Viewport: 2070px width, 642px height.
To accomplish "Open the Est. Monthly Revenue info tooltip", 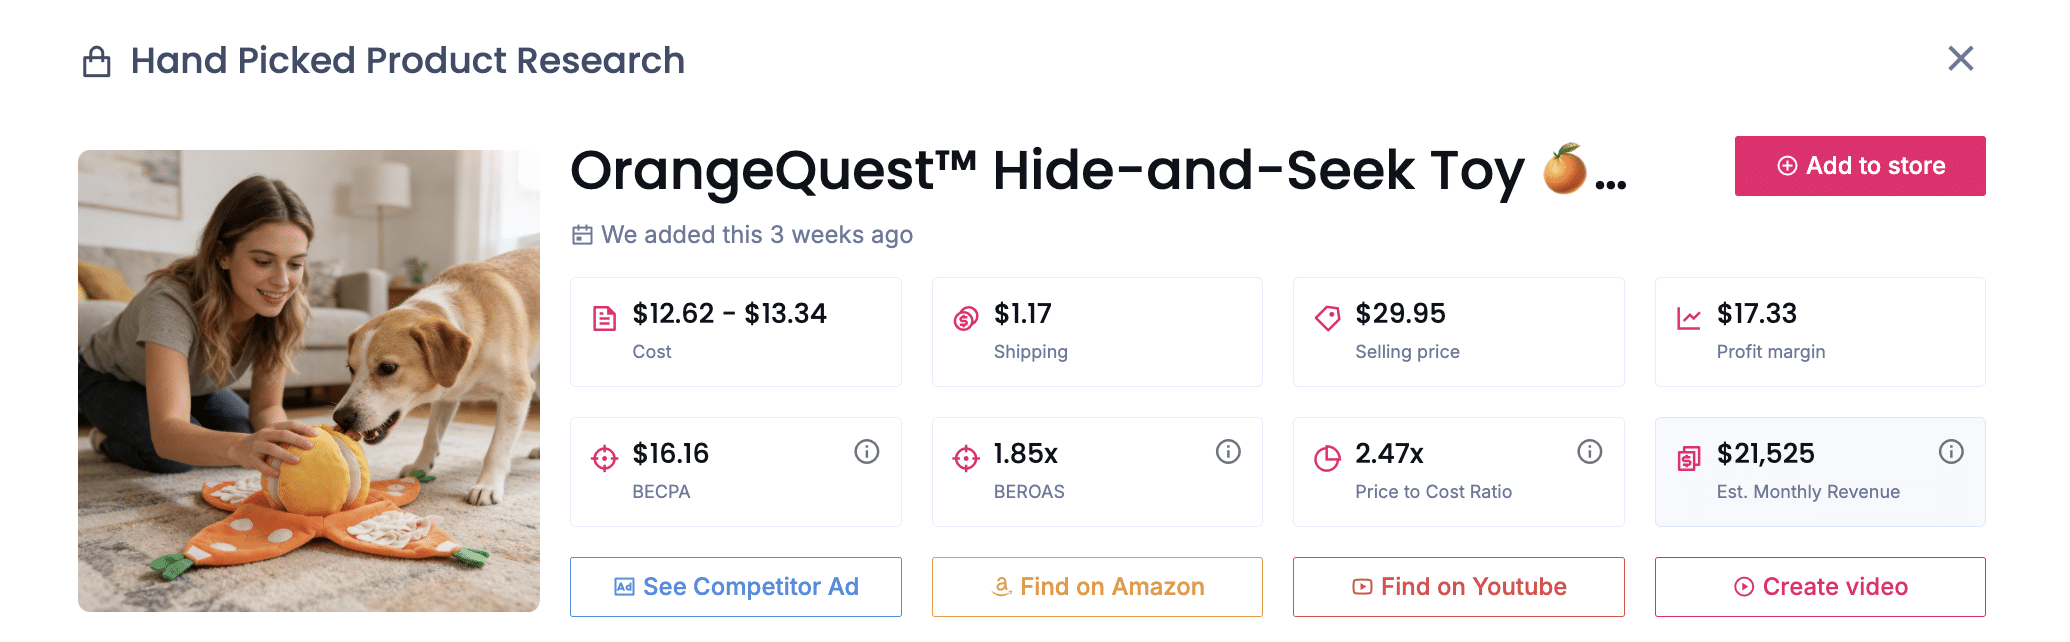I will click(x=1951, y=450).
